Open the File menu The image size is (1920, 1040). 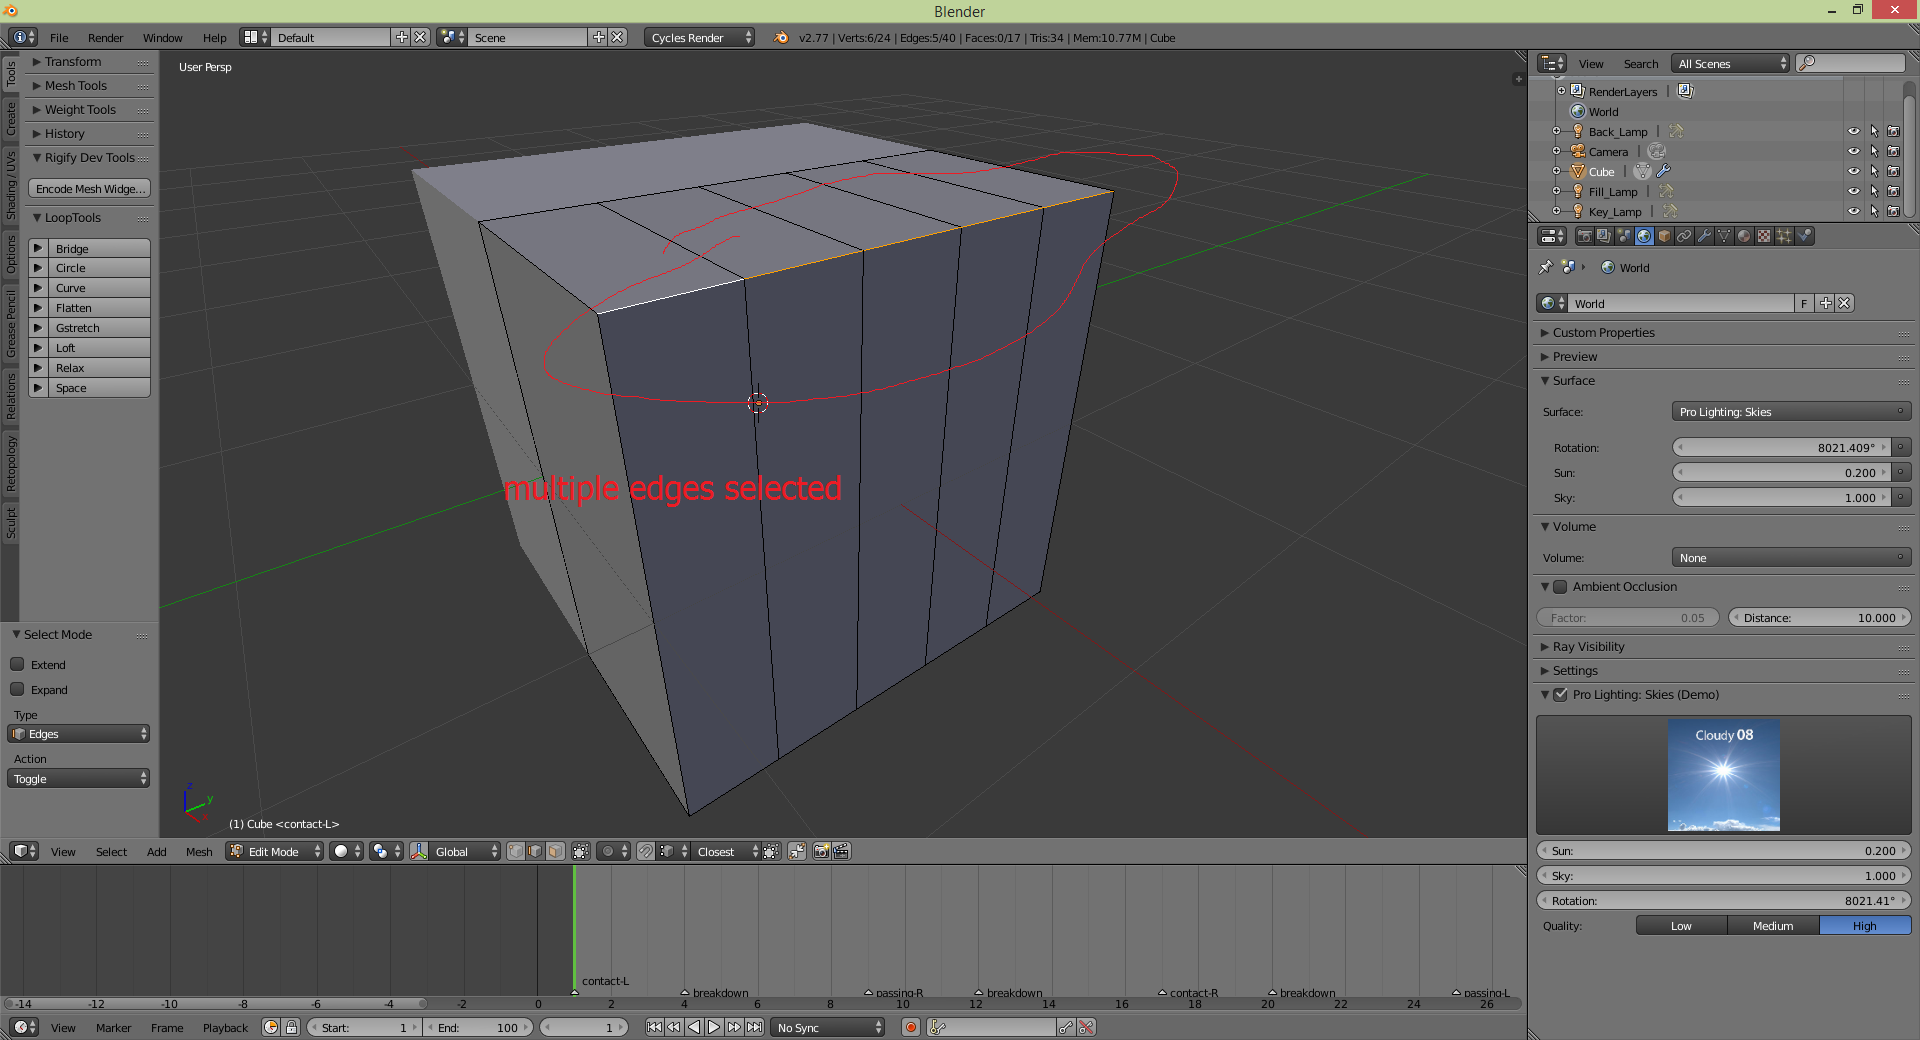click(x=60, y=37)
